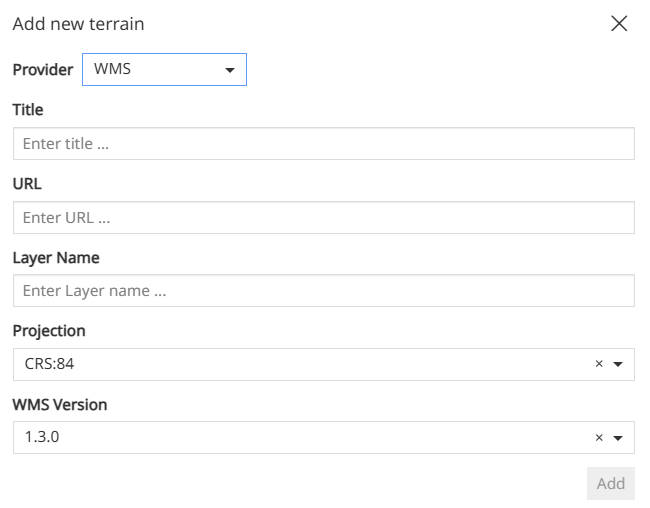
Task: Open the WMS Version select showing 1.3.0
Action: 300,437
